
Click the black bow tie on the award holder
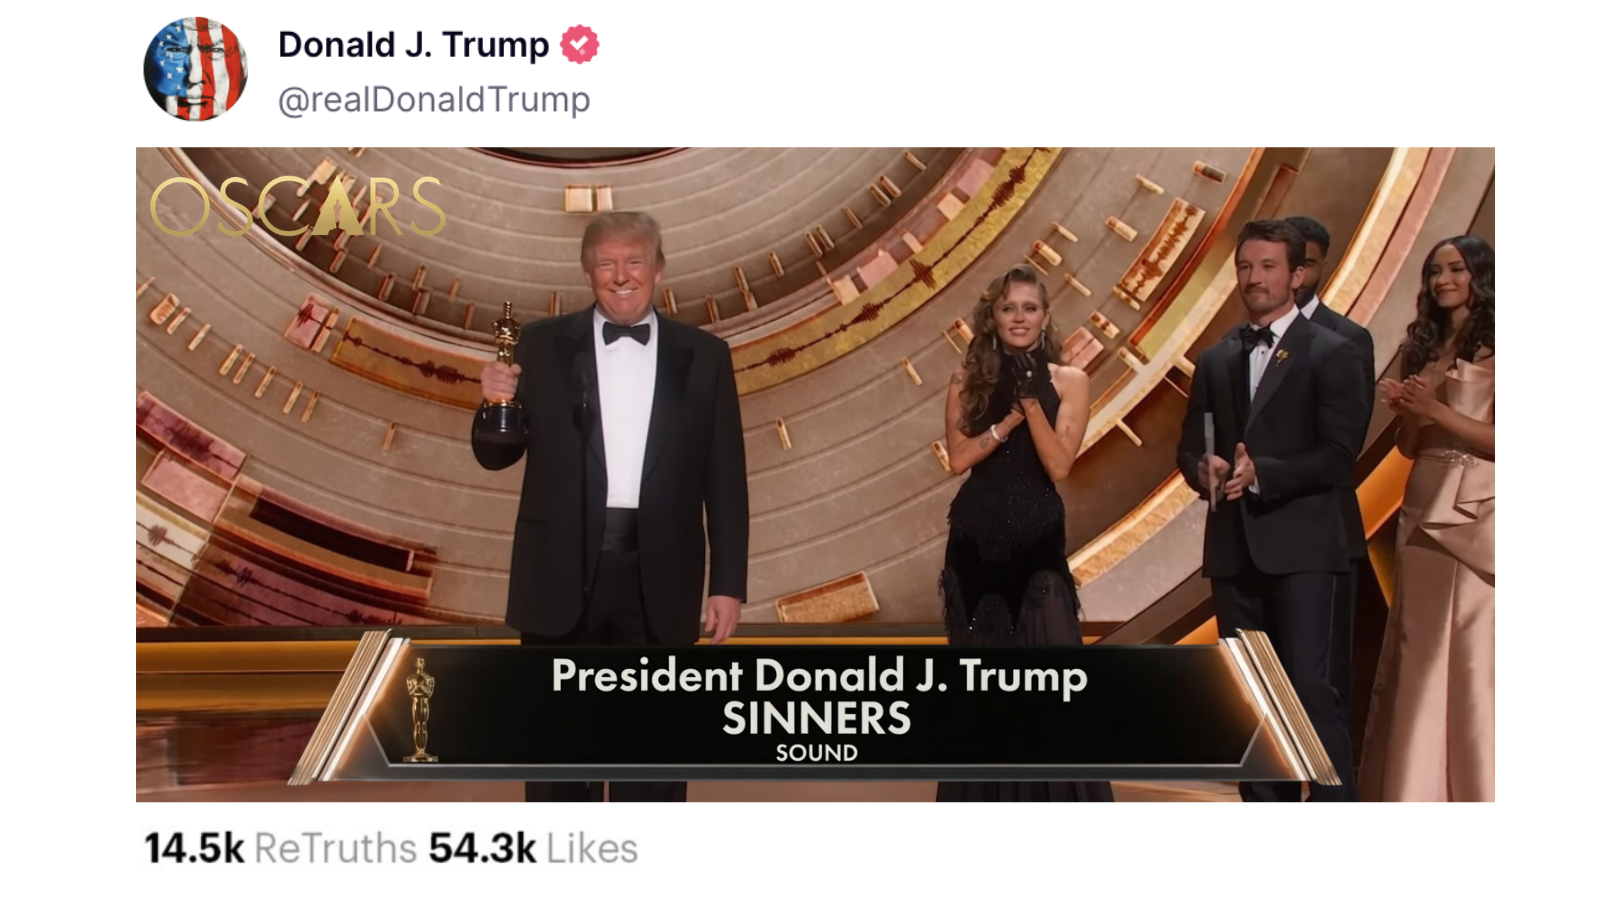[626, 333]
